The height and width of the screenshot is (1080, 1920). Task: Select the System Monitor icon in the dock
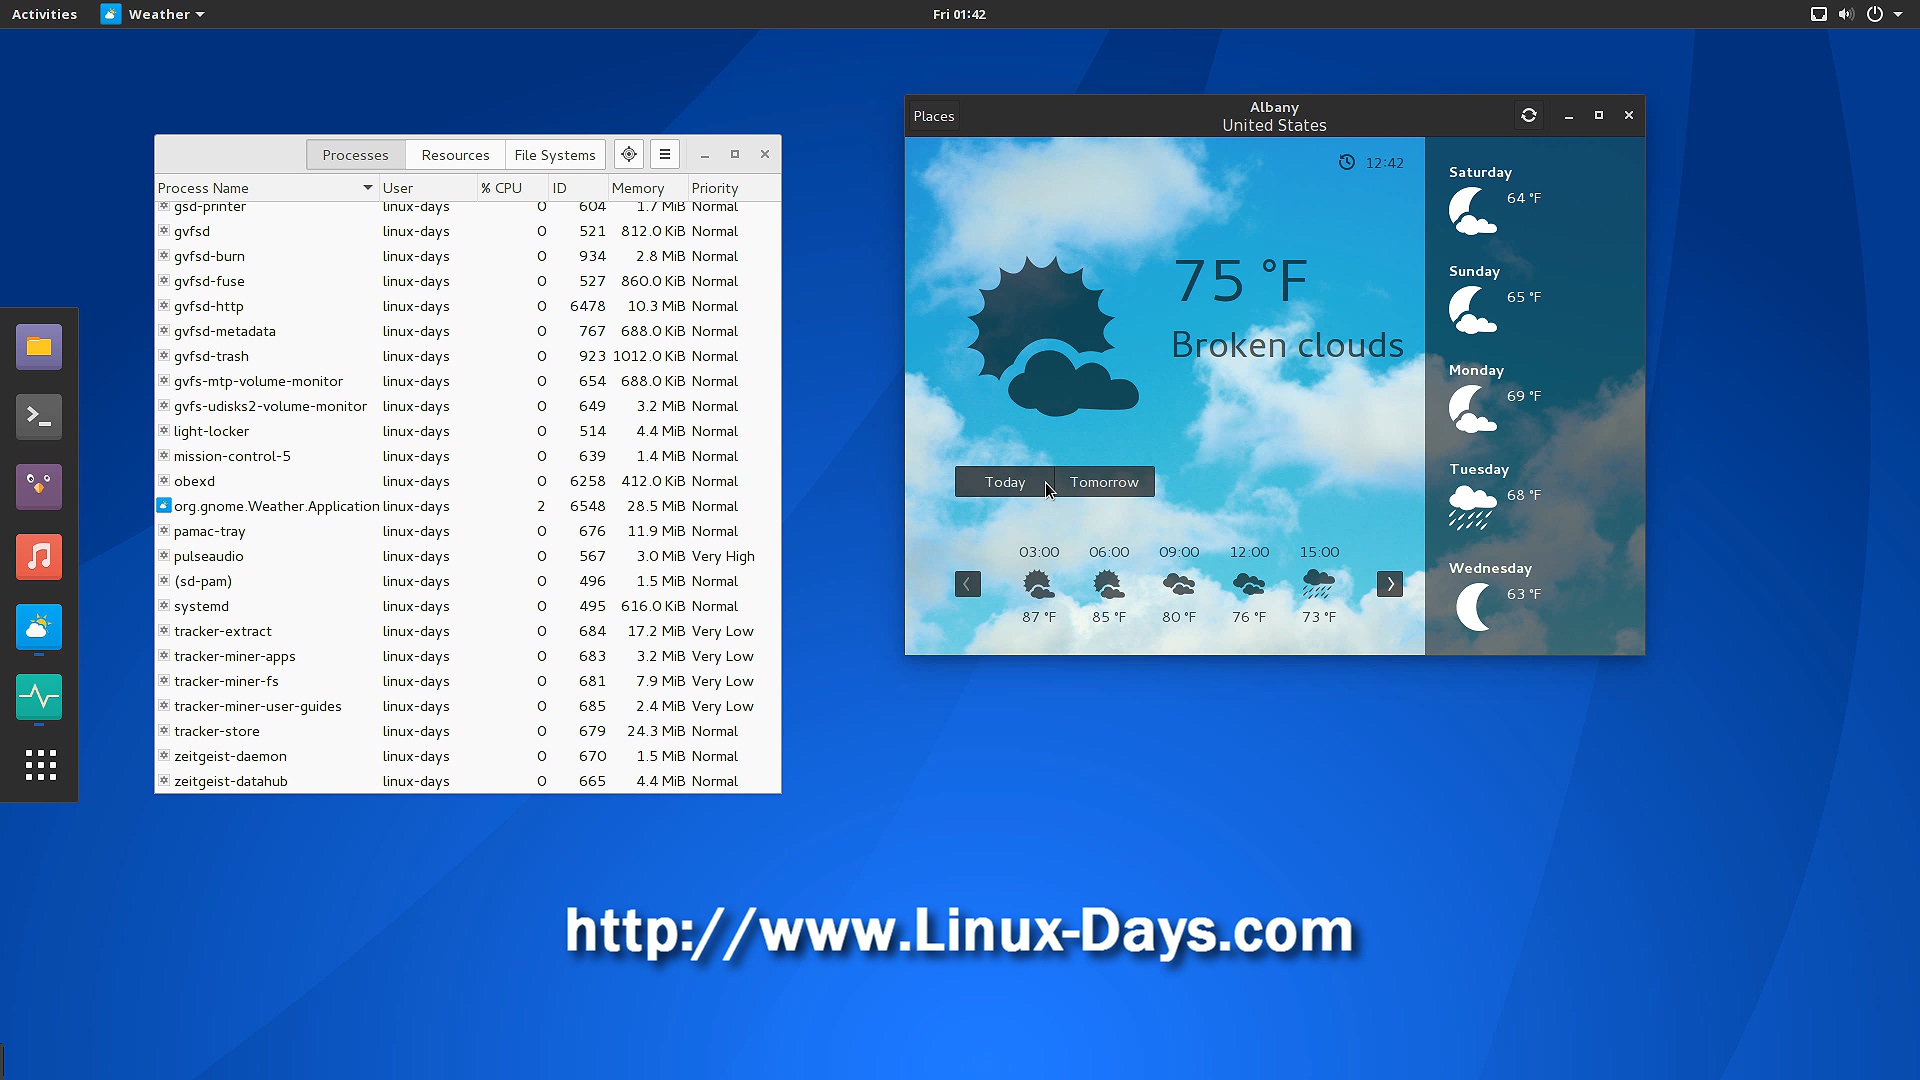pos(39,697)
